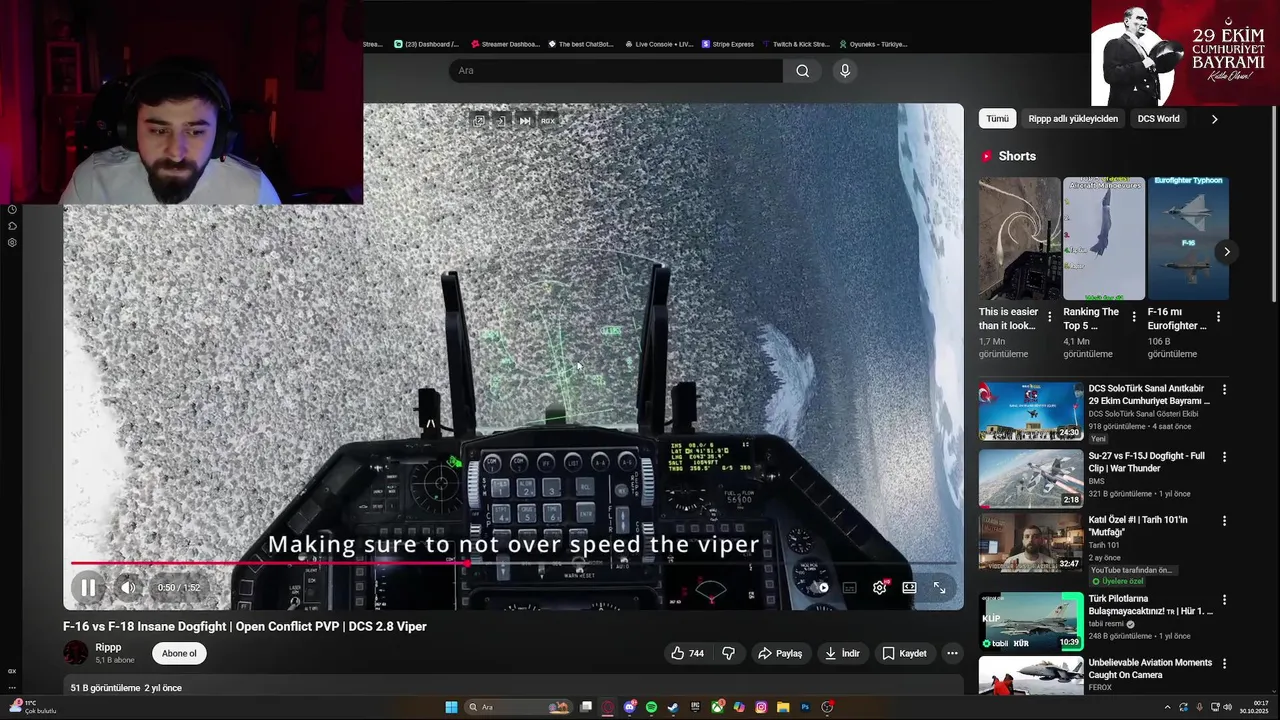
Task: Open File Explorer from taskbar
Action: click(783, 707)
